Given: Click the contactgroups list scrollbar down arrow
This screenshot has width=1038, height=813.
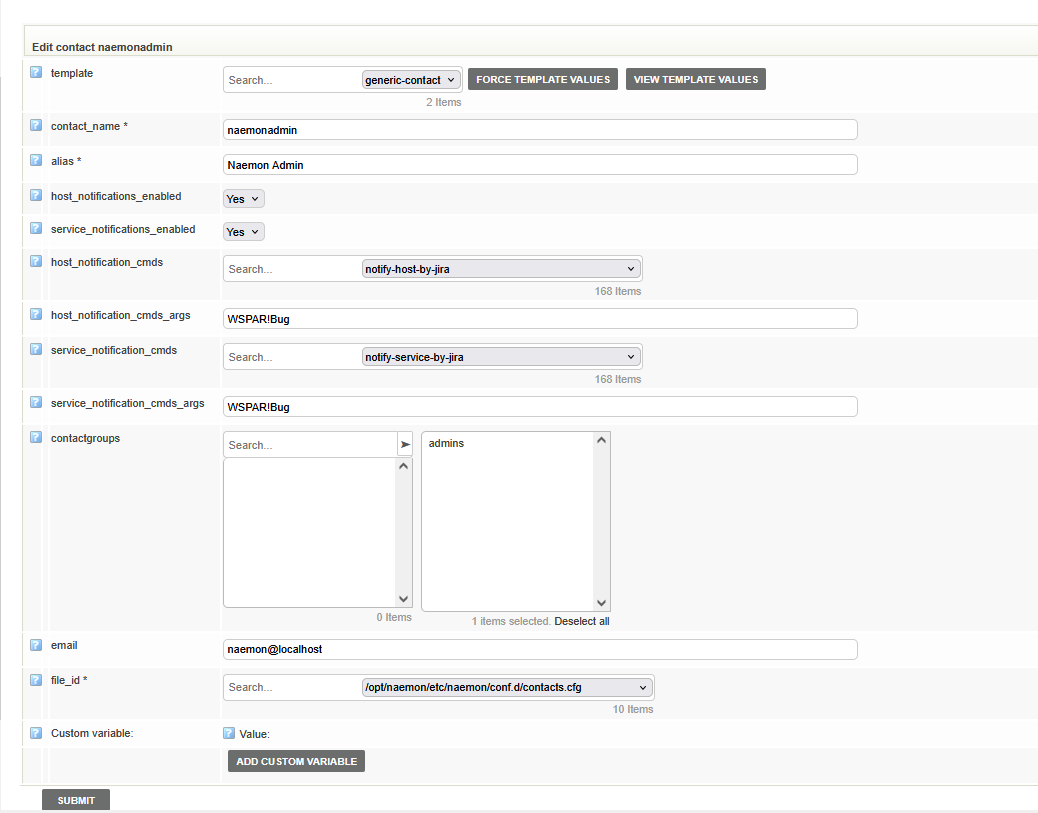Looking at the screenshot, I should [404, 599].
